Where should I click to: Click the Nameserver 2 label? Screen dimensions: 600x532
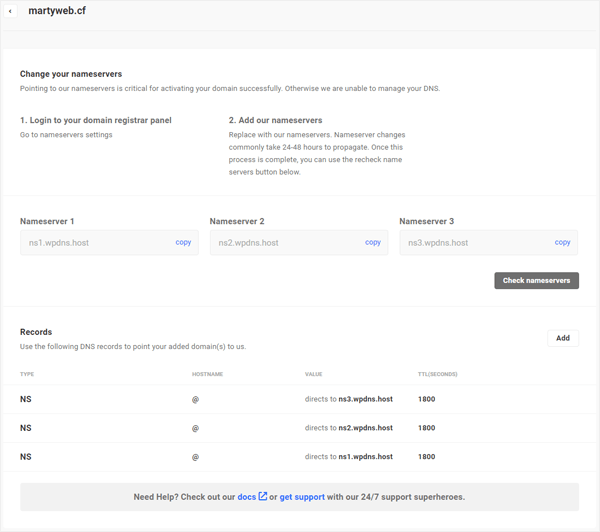point(237,221)
